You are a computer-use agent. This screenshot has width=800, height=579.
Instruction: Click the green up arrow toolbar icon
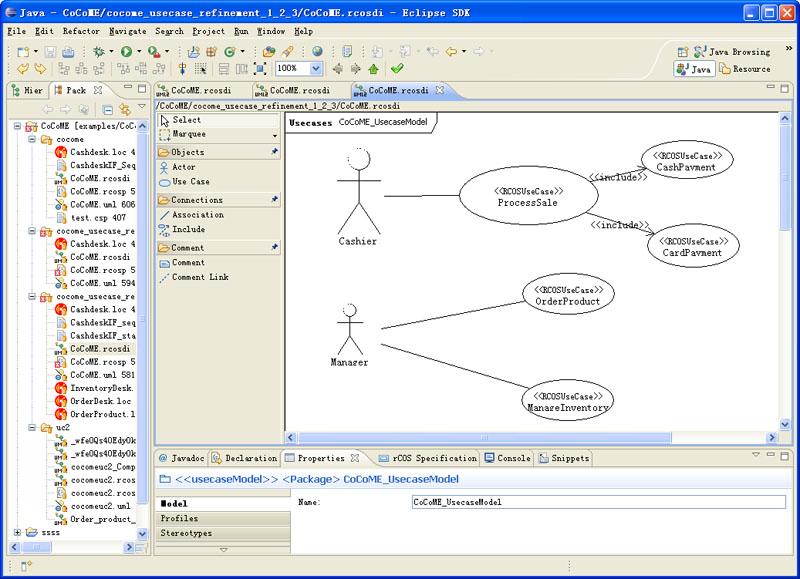(373, 69)
